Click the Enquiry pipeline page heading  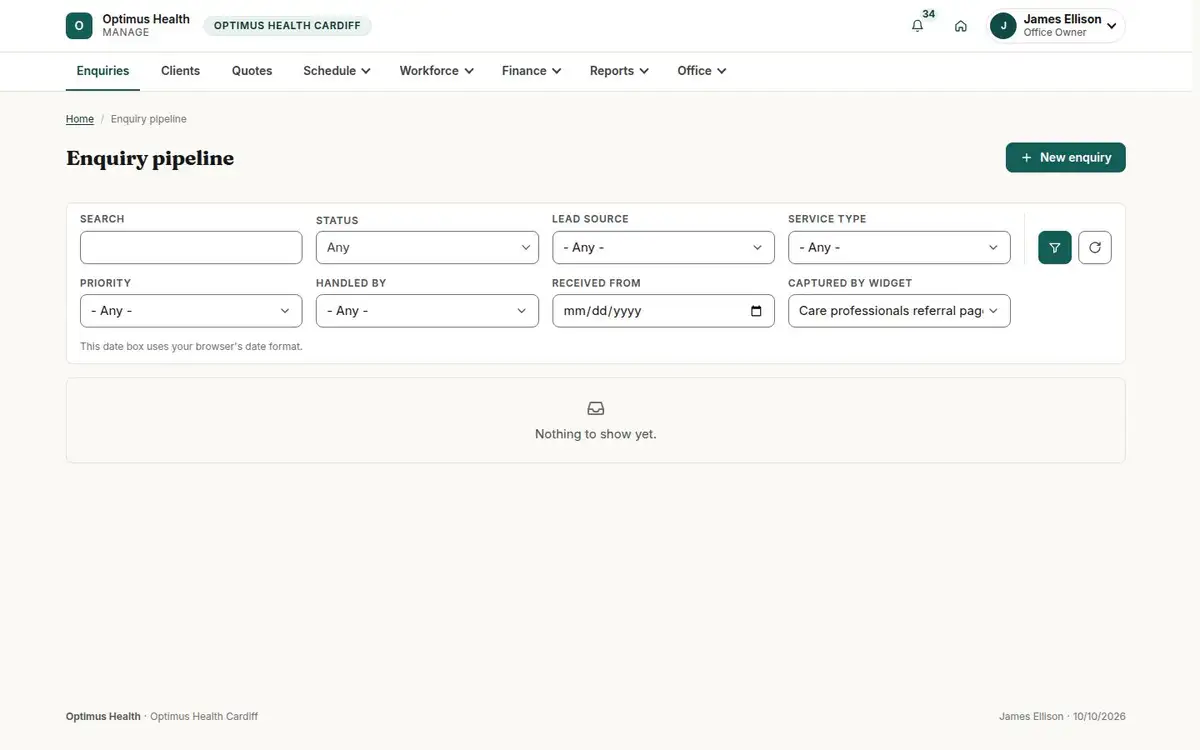(150, 158)
